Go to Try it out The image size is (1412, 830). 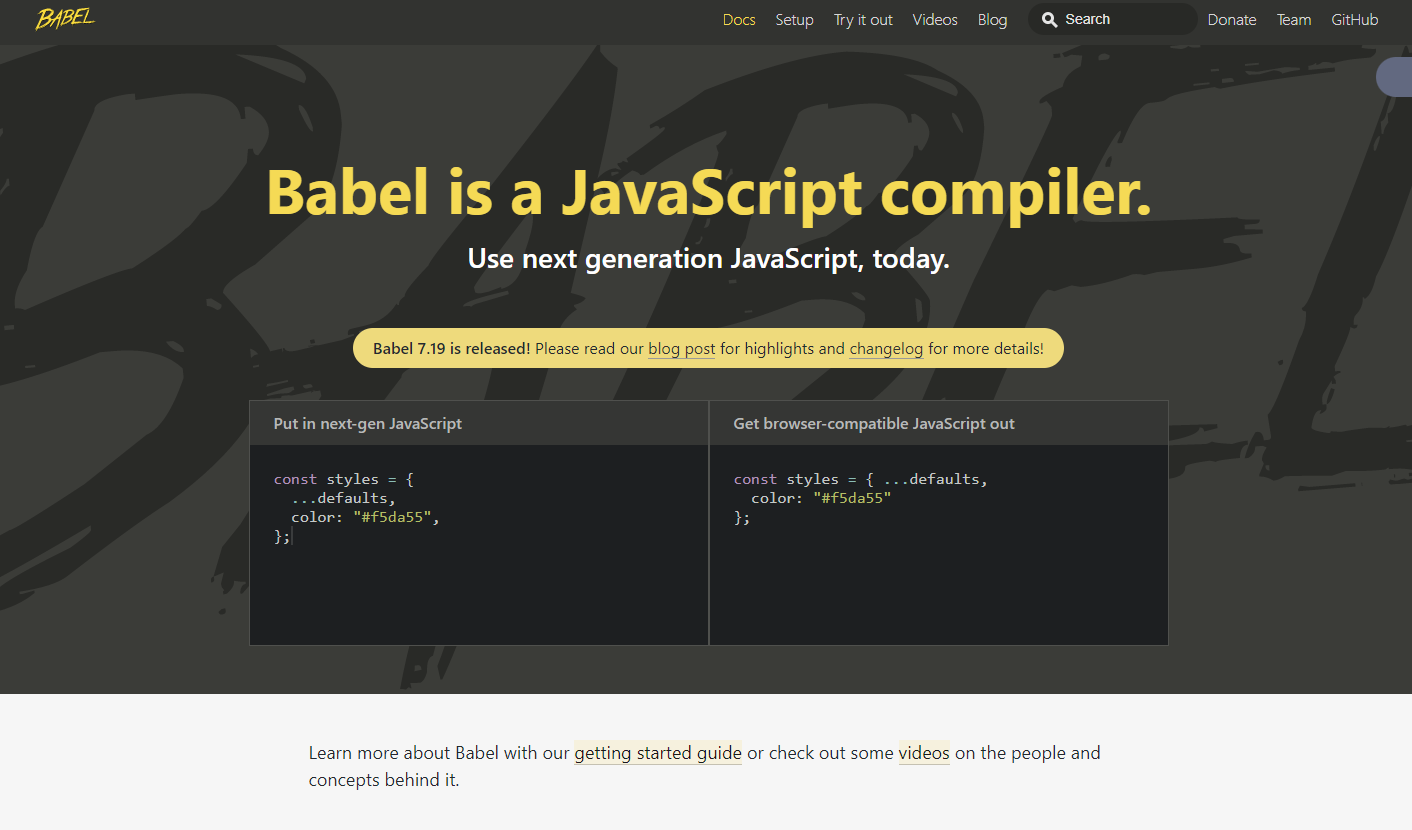point(863,20)
